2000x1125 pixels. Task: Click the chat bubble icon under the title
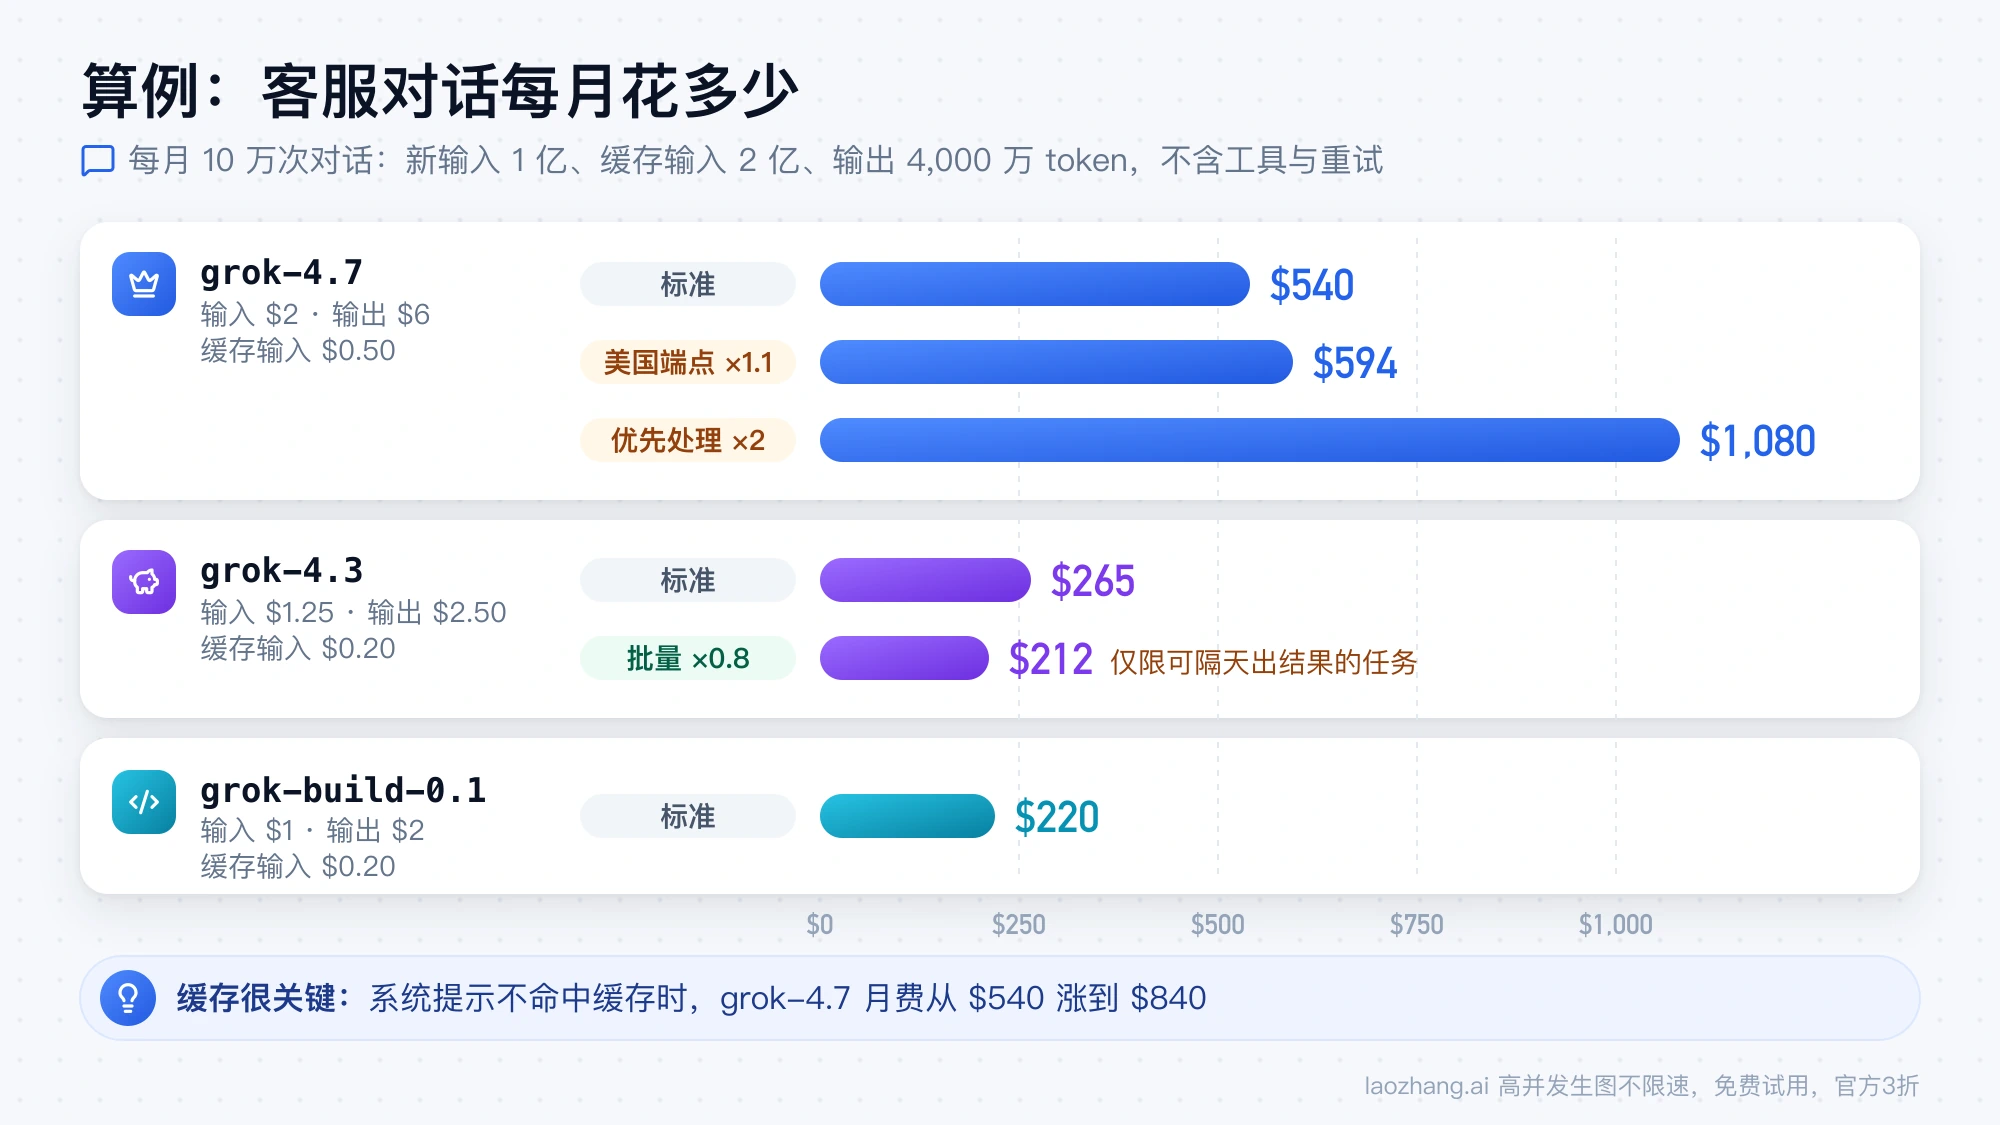tap(98, 160)
